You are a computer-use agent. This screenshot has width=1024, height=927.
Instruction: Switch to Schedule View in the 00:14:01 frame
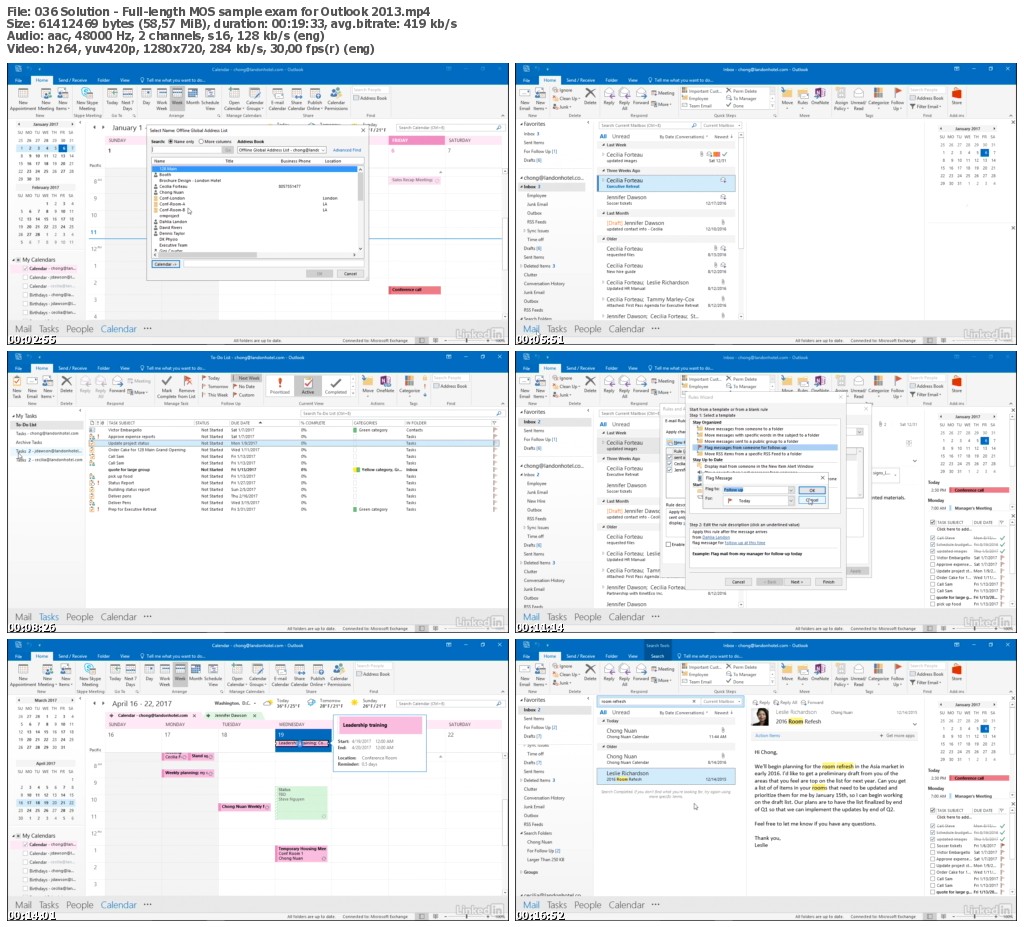click(x=213, y=675)
